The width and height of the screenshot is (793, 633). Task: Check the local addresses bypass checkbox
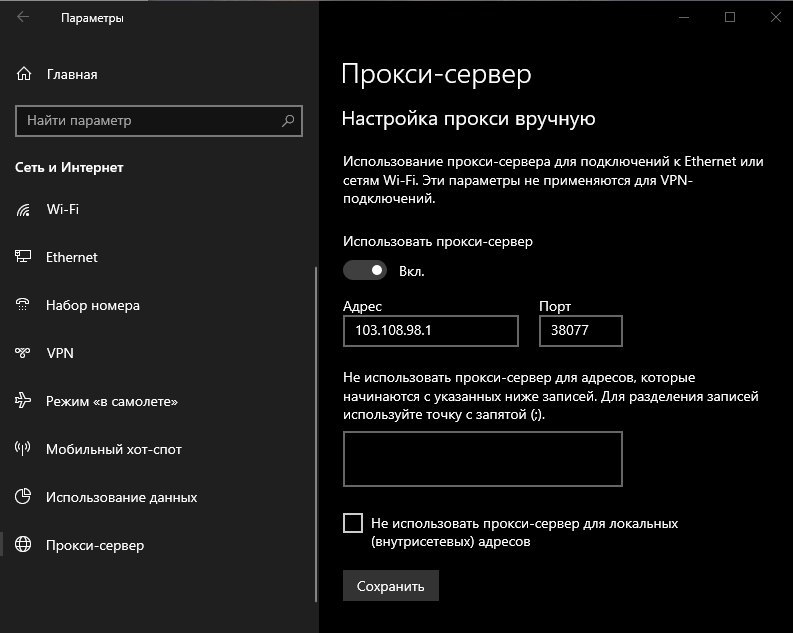(353, 523)
